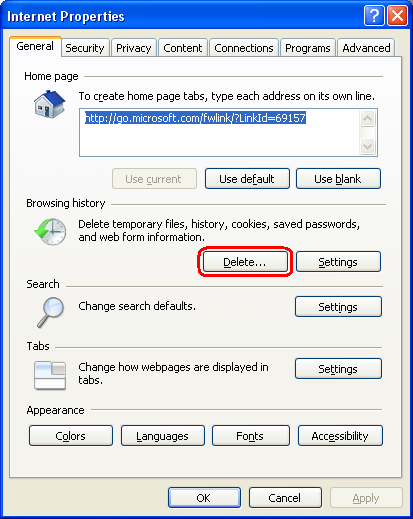
Task: Click the 'Change search defaults.' text
Action: click(x=137, y=306)
